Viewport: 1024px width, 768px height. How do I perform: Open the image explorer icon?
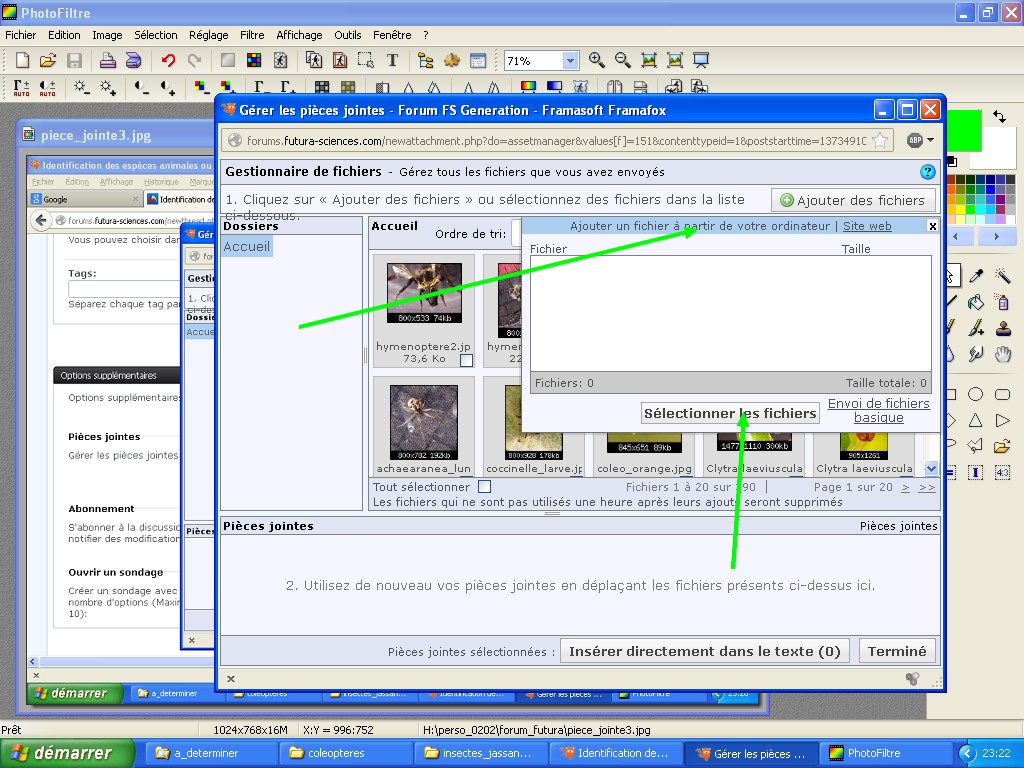(x=426, y=61)
